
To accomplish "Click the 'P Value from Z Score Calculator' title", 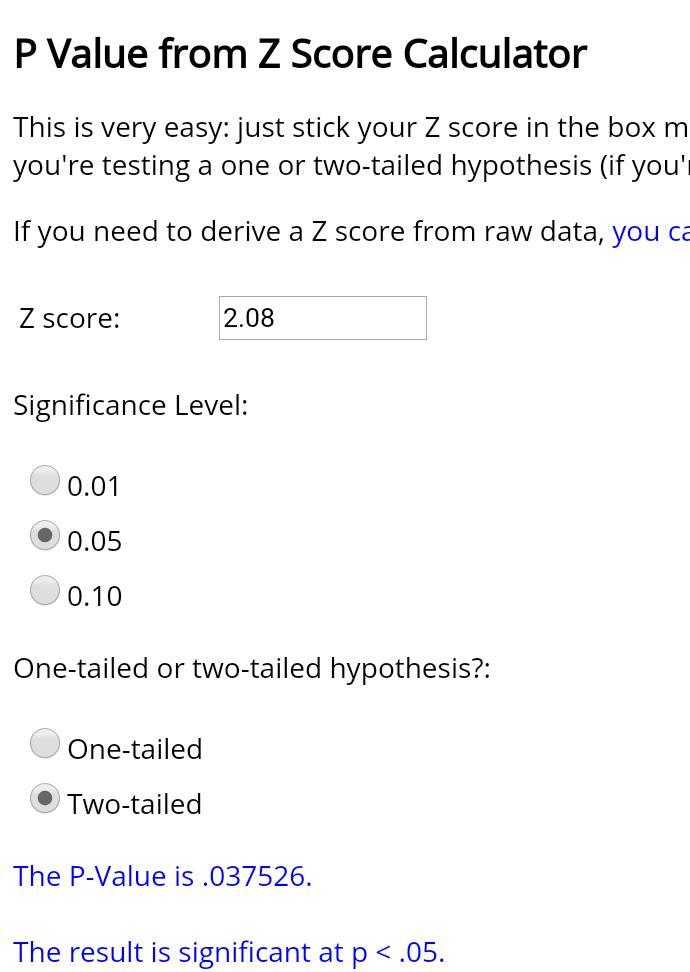I will click(300, 54).
